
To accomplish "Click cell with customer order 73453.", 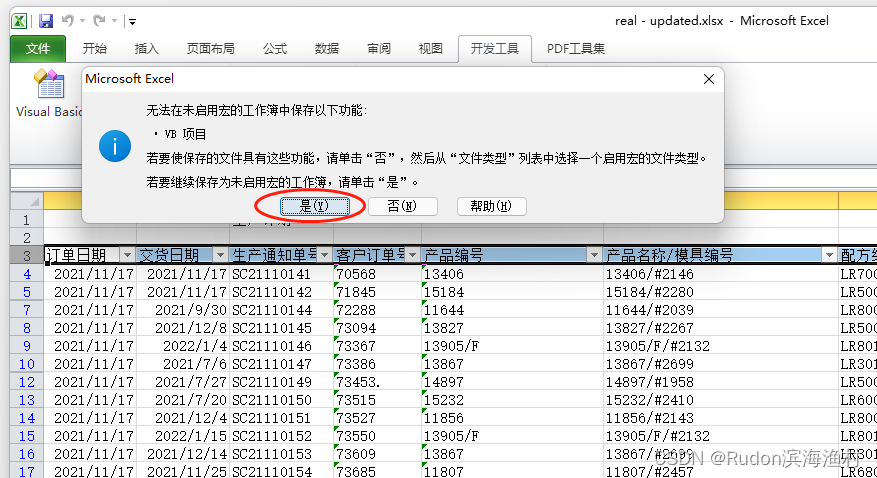I will point(378,382).
